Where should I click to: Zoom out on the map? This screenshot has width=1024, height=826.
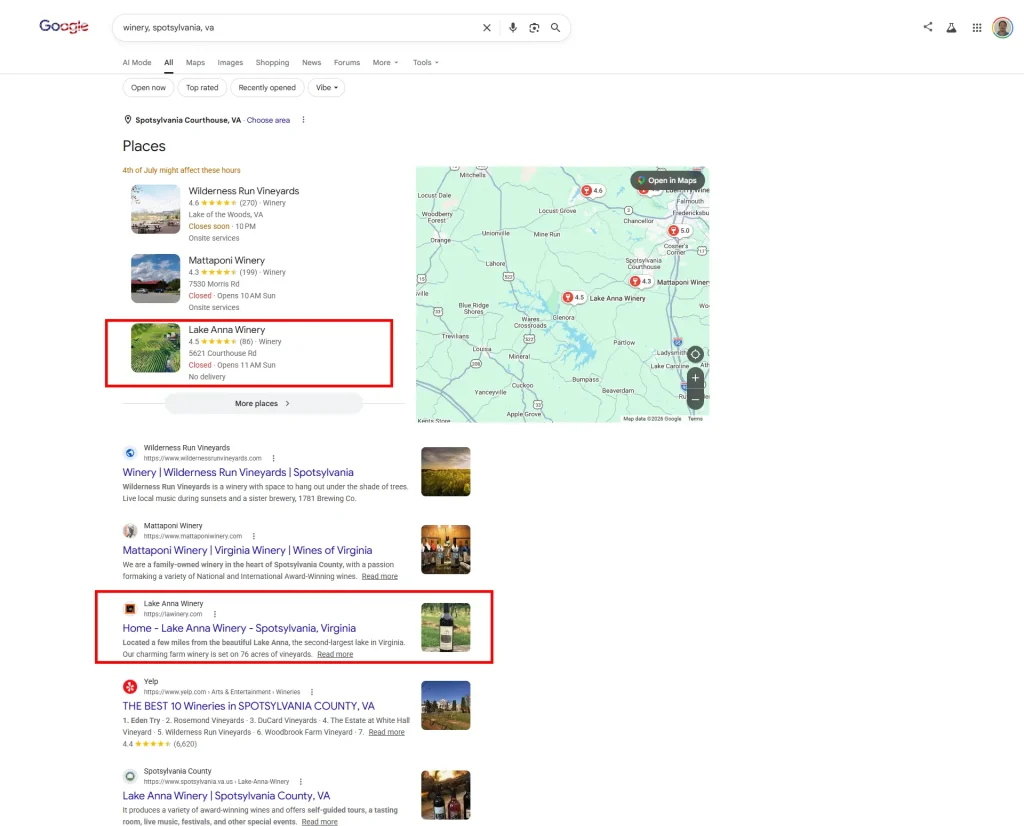point(696,399)
